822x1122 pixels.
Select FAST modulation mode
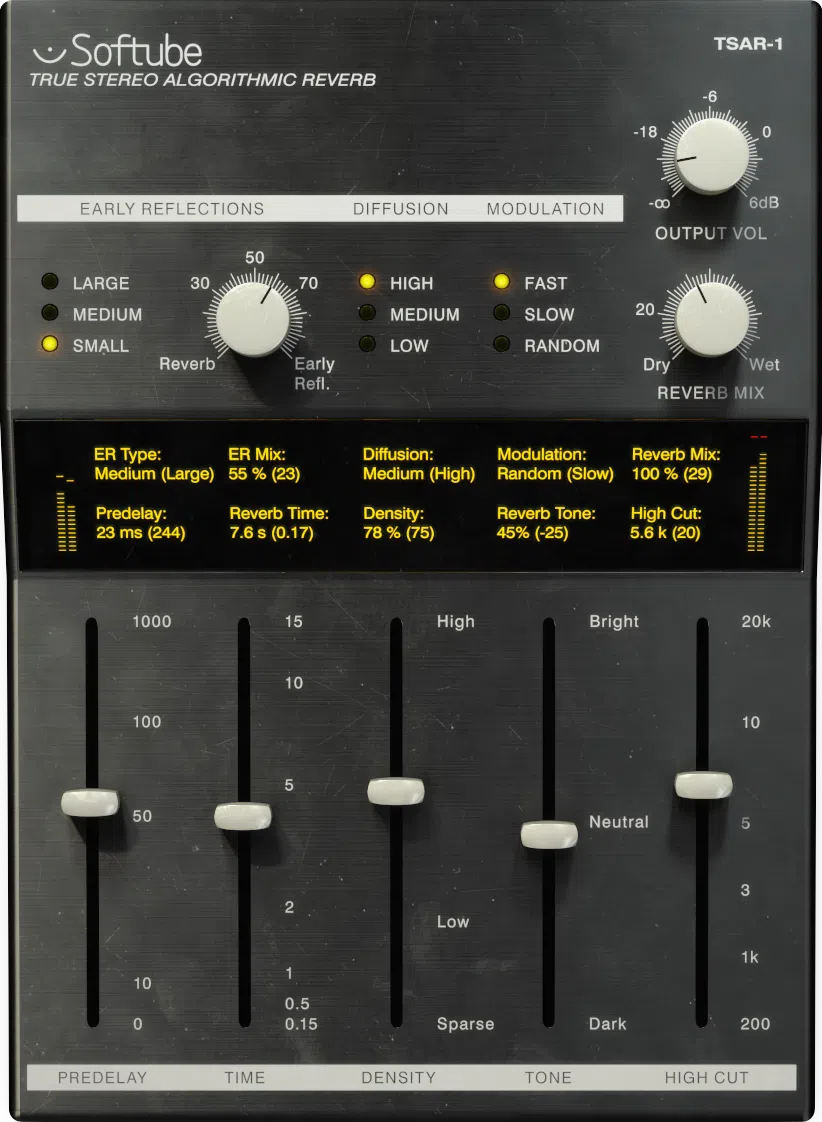[502, 282]
